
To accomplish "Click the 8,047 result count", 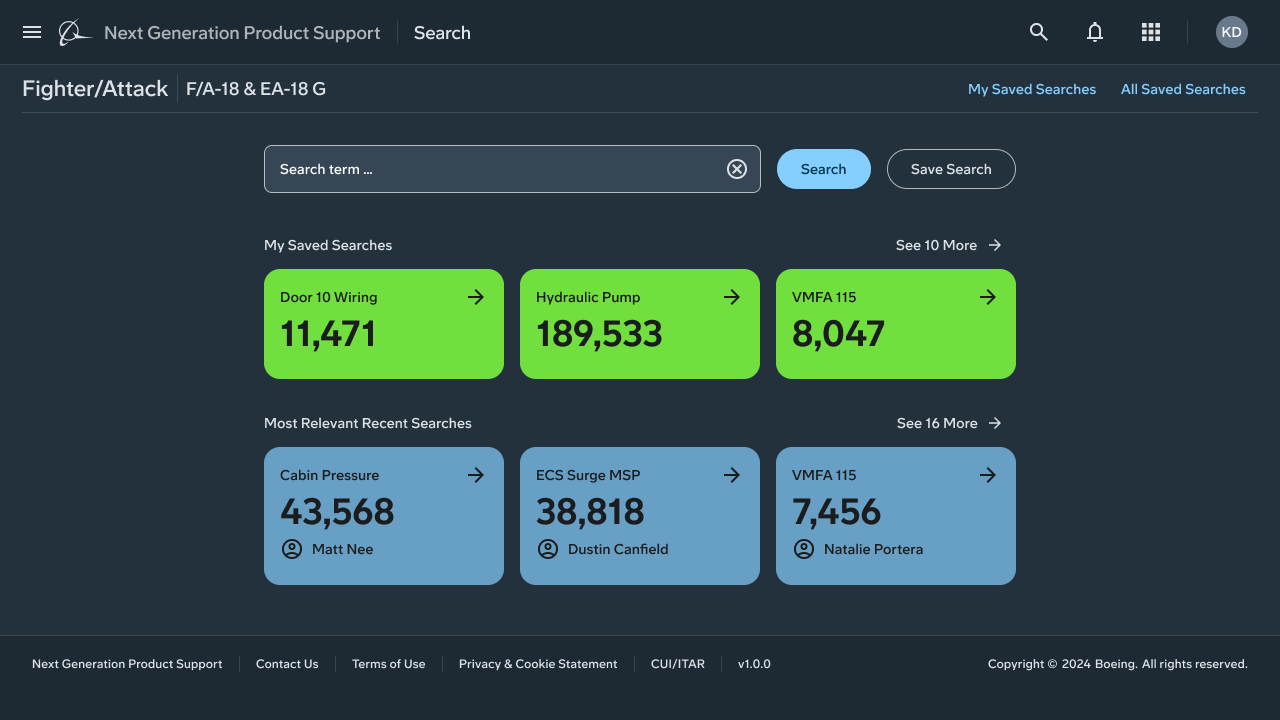I will tap(838, 334).
